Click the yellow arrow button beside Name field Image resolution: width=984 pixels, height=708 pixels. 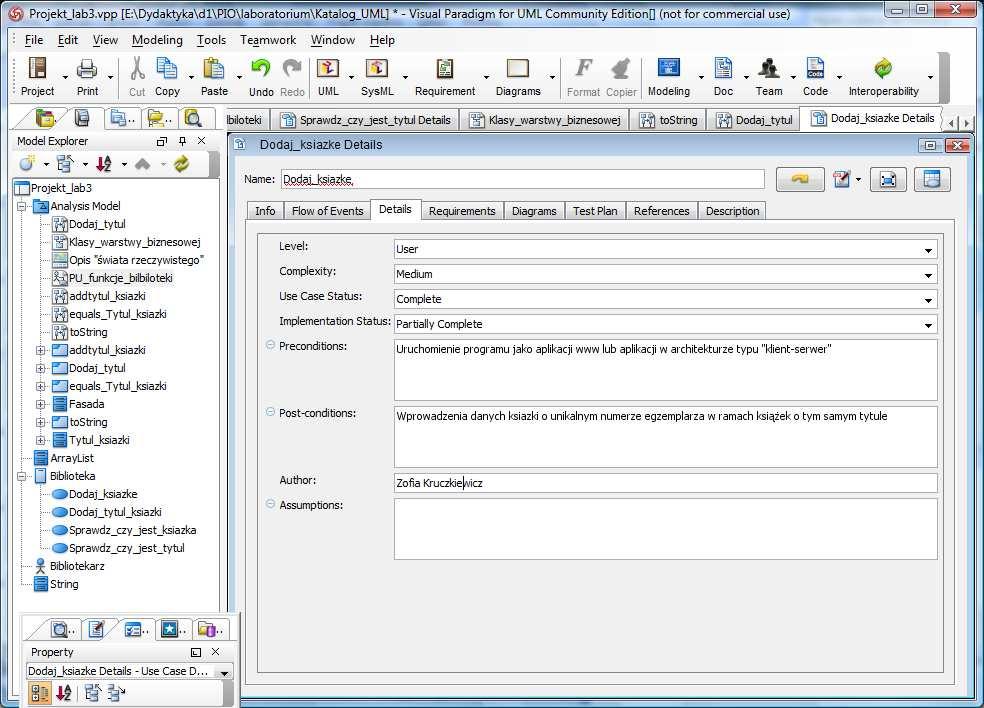click(800, 180)
